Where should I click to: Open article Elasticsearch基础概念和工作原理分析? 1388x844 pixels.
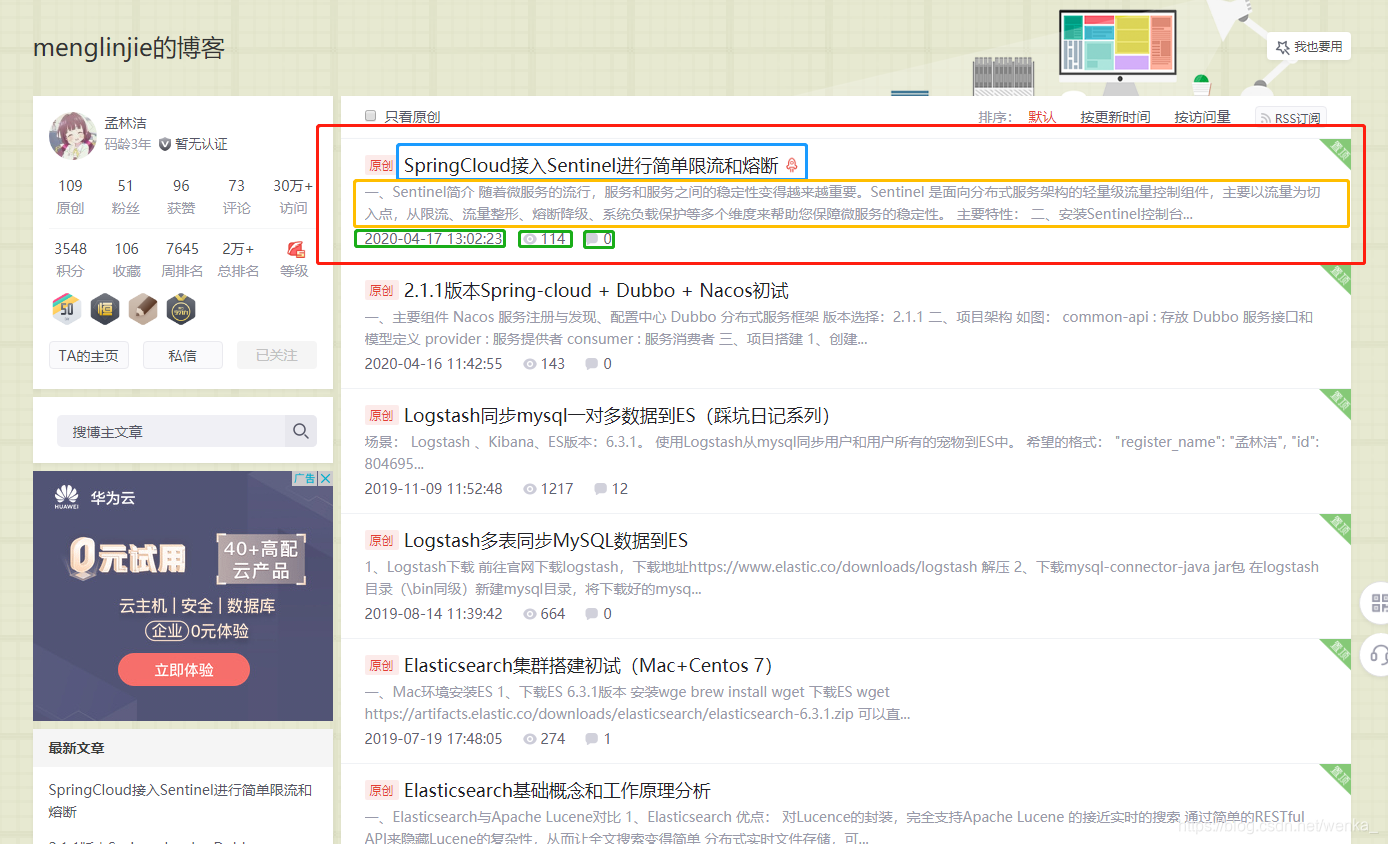coord(557,791)
